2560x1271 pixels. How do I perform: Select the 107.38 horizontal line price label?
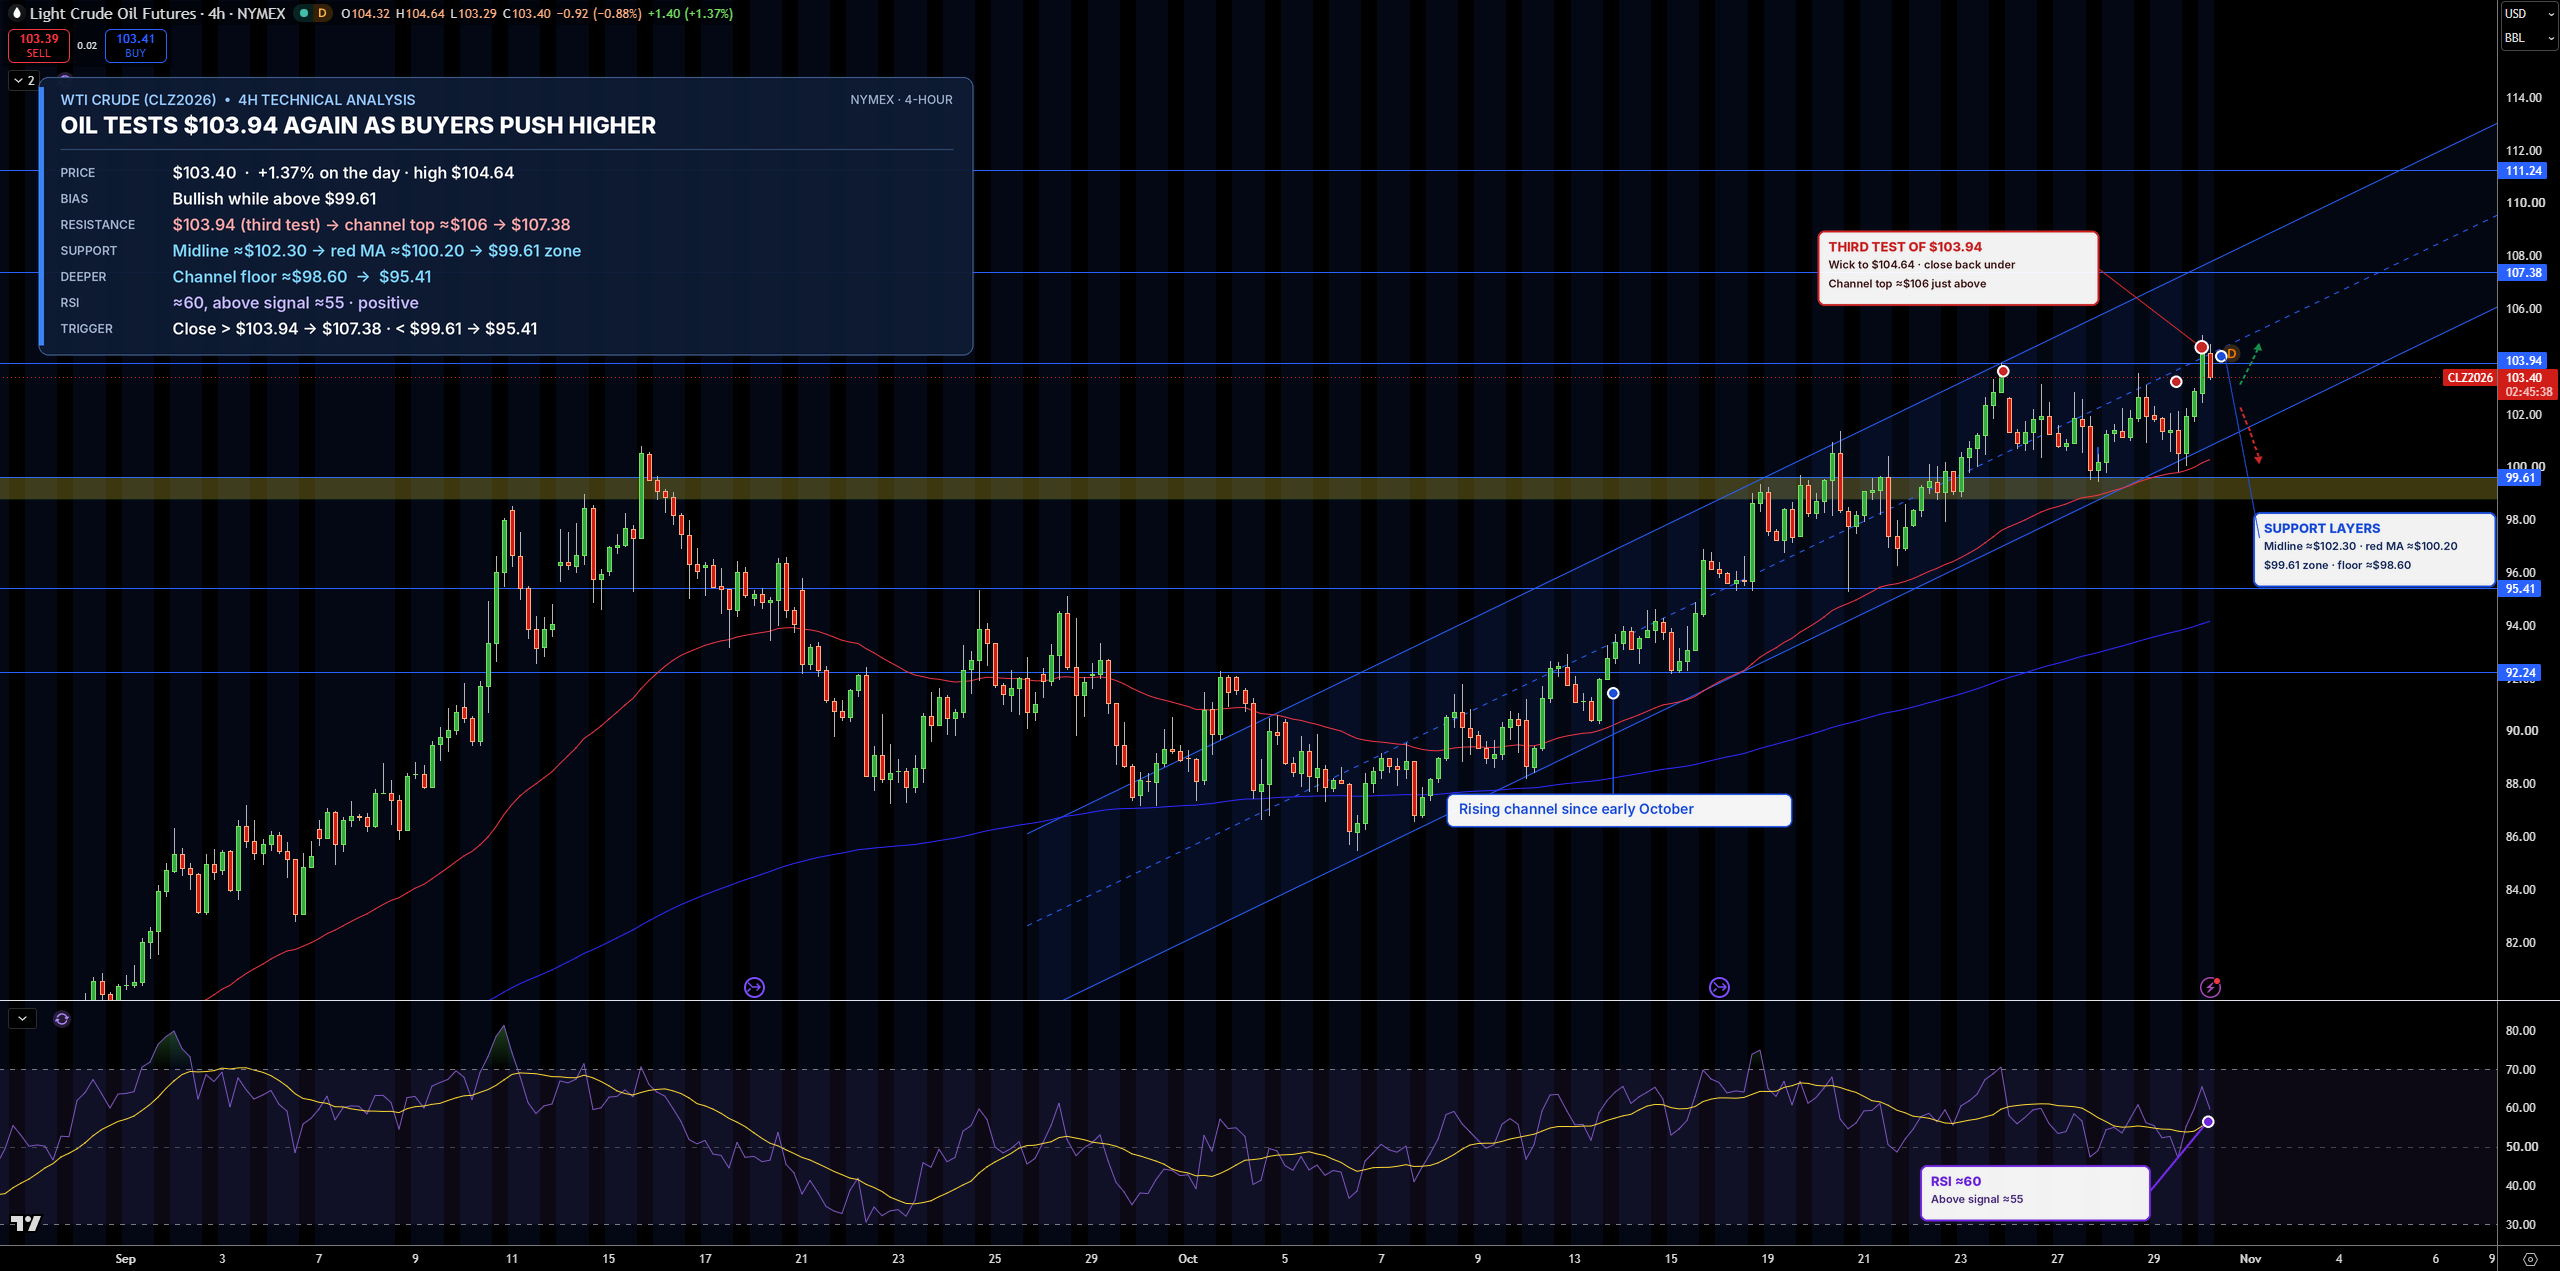click(x=2523, y=272)
